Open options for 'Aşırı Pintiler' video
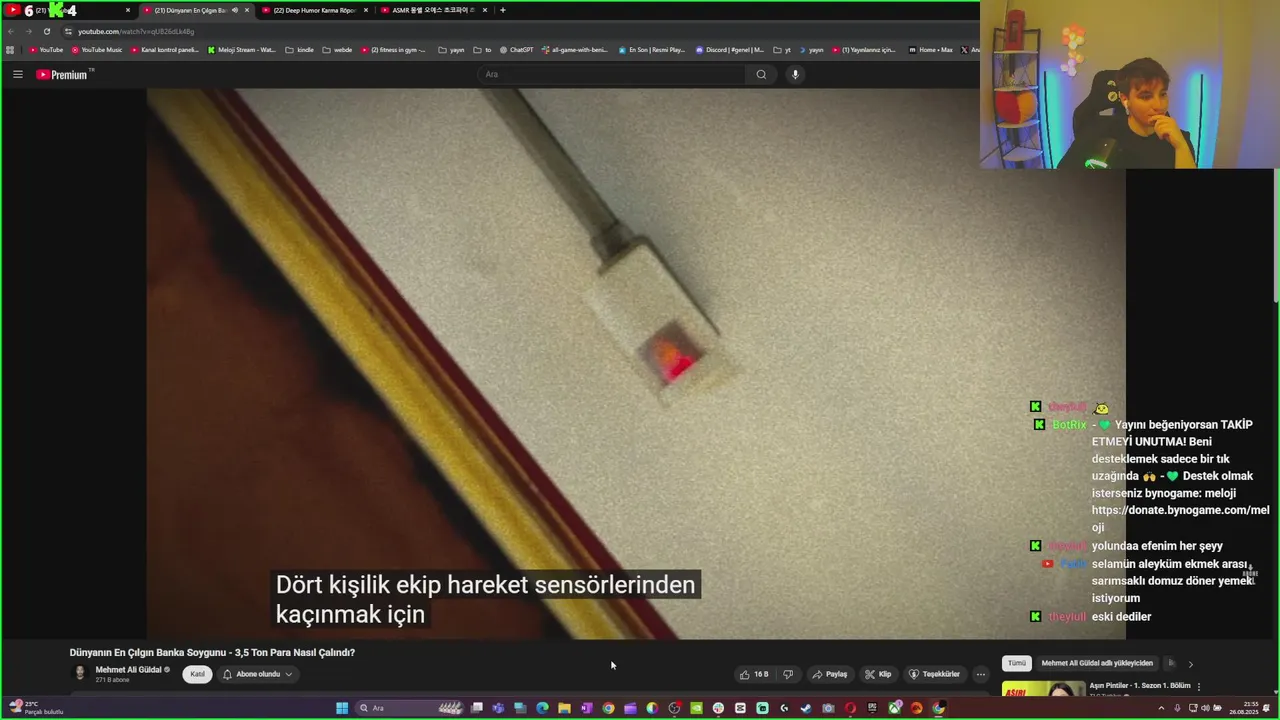 pos(1199,687)
